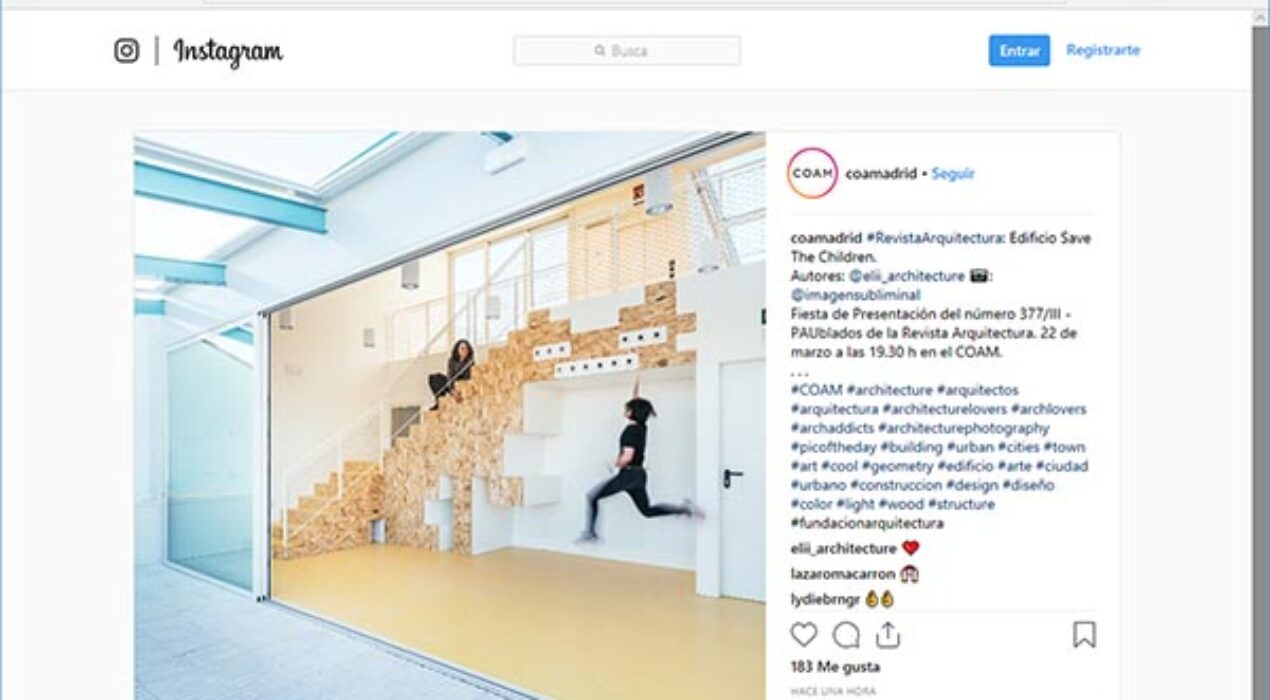Viewport: 1270px width, 700px height.
Task: View the 183 Me gusta likes list
Action: pyautogui.click(x=835, y=666)
